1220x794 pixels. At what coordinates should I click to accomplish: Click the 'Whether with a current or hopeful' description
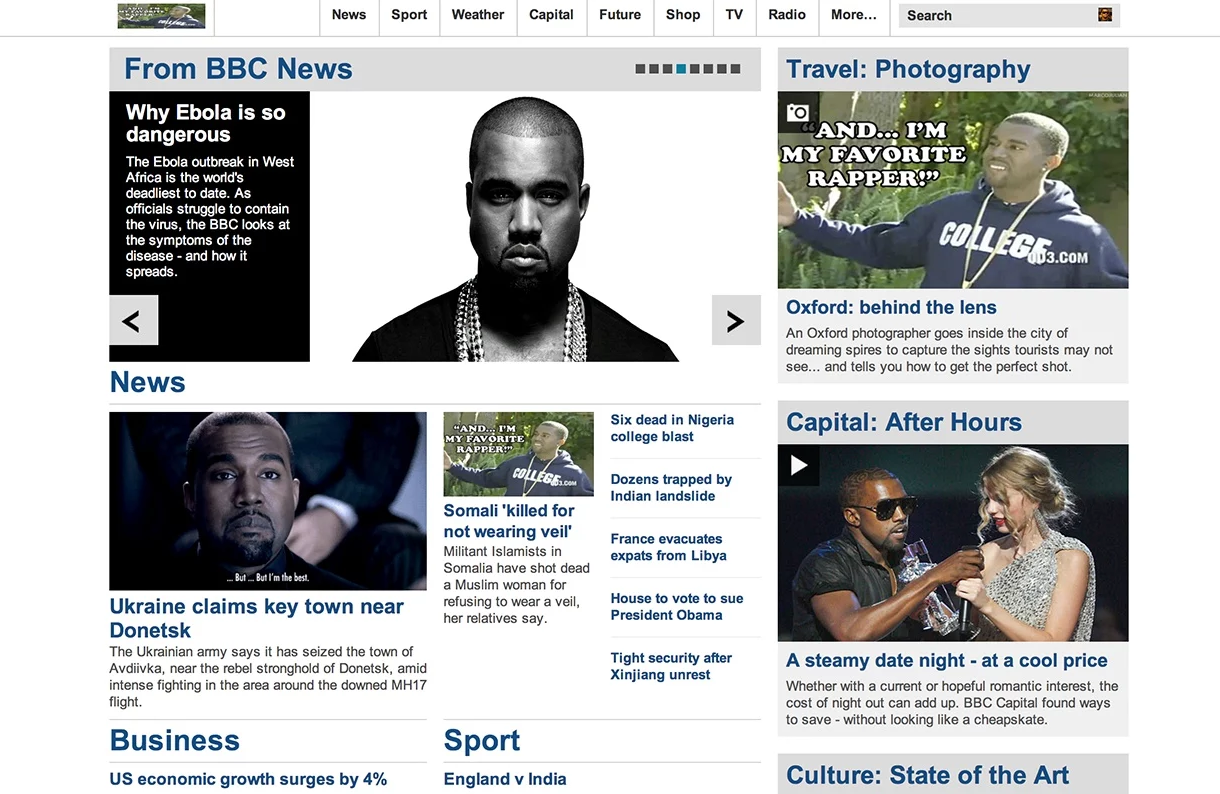(952, 703)
